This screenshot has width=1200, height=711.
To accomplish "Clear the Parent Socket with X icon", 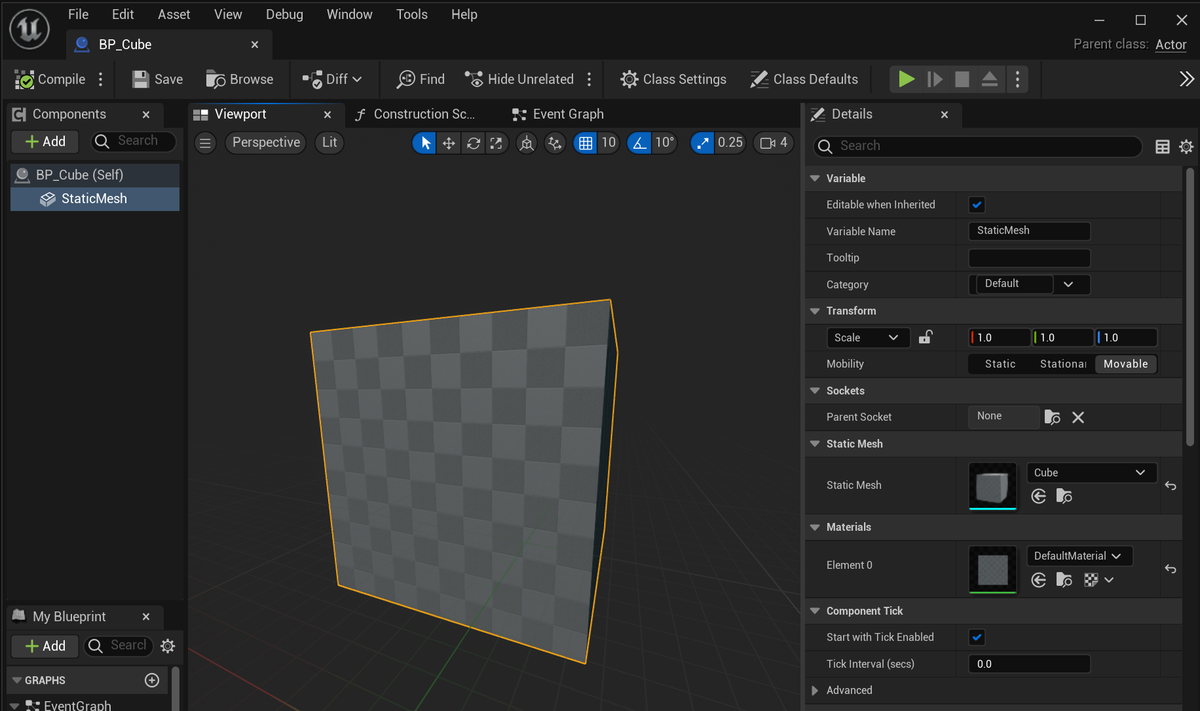I will click(1078, 417).
